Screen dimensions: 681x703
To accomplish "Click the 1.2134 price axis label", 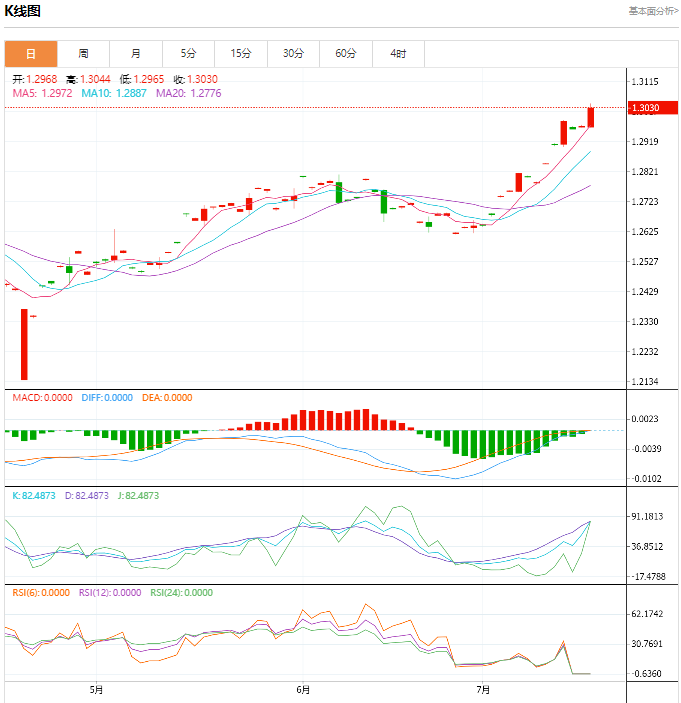I will 645,382.
